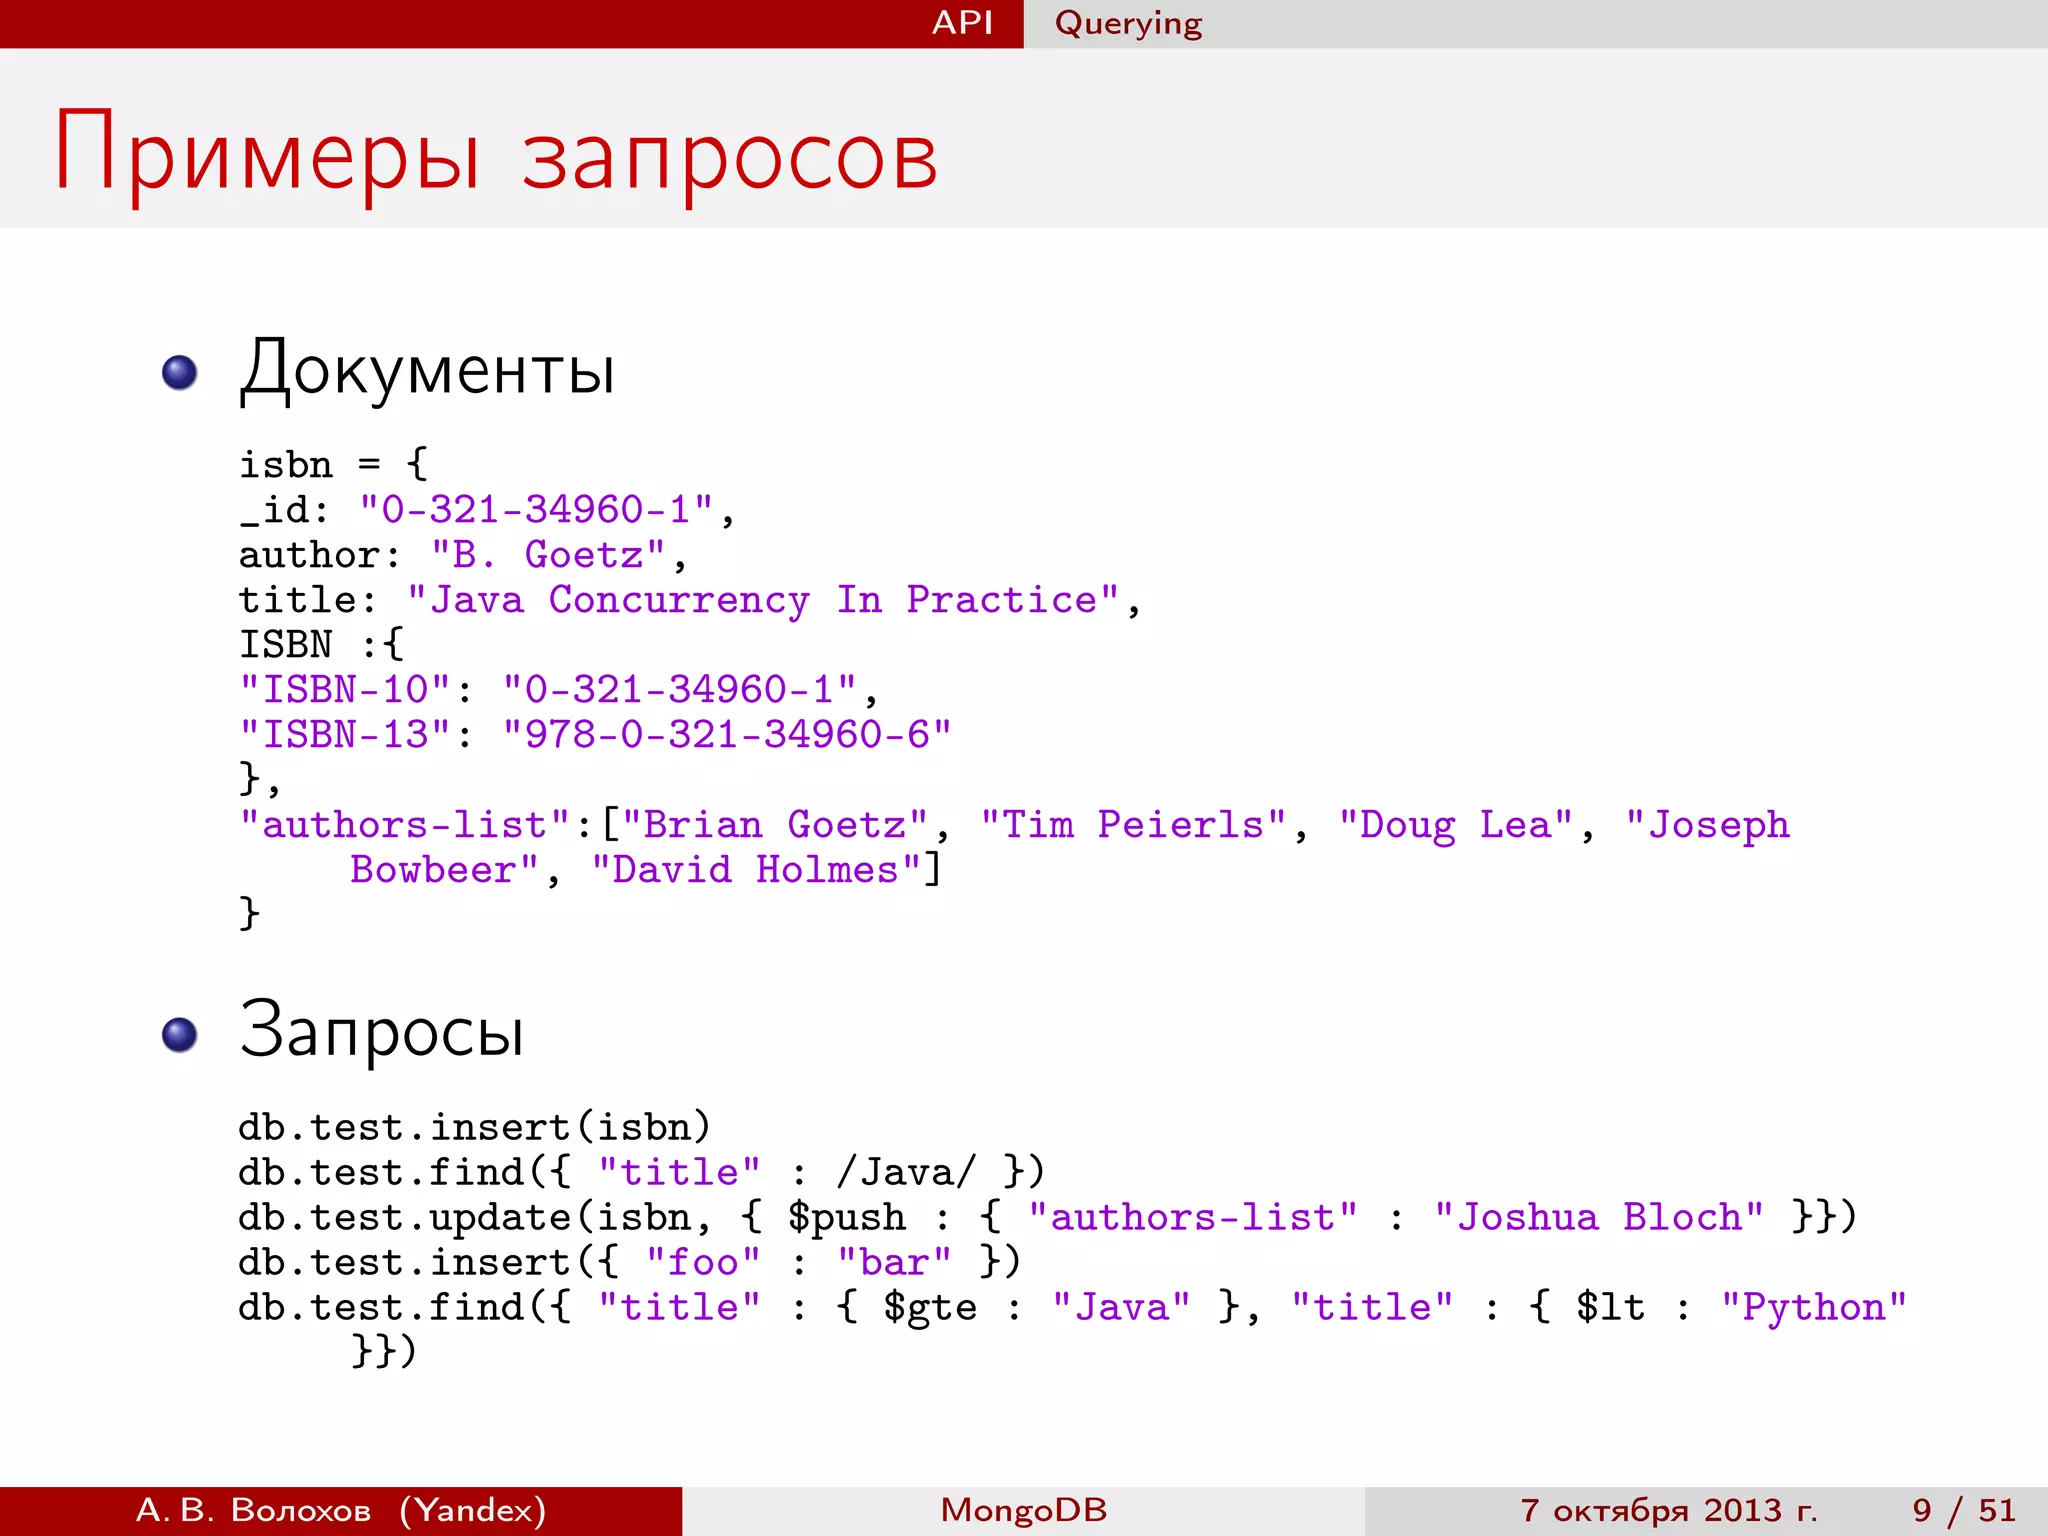This screenshot has width=2048, height=1536.
Task: Click the "authors-list" key in the document
Action: click(x=404, y=824)
